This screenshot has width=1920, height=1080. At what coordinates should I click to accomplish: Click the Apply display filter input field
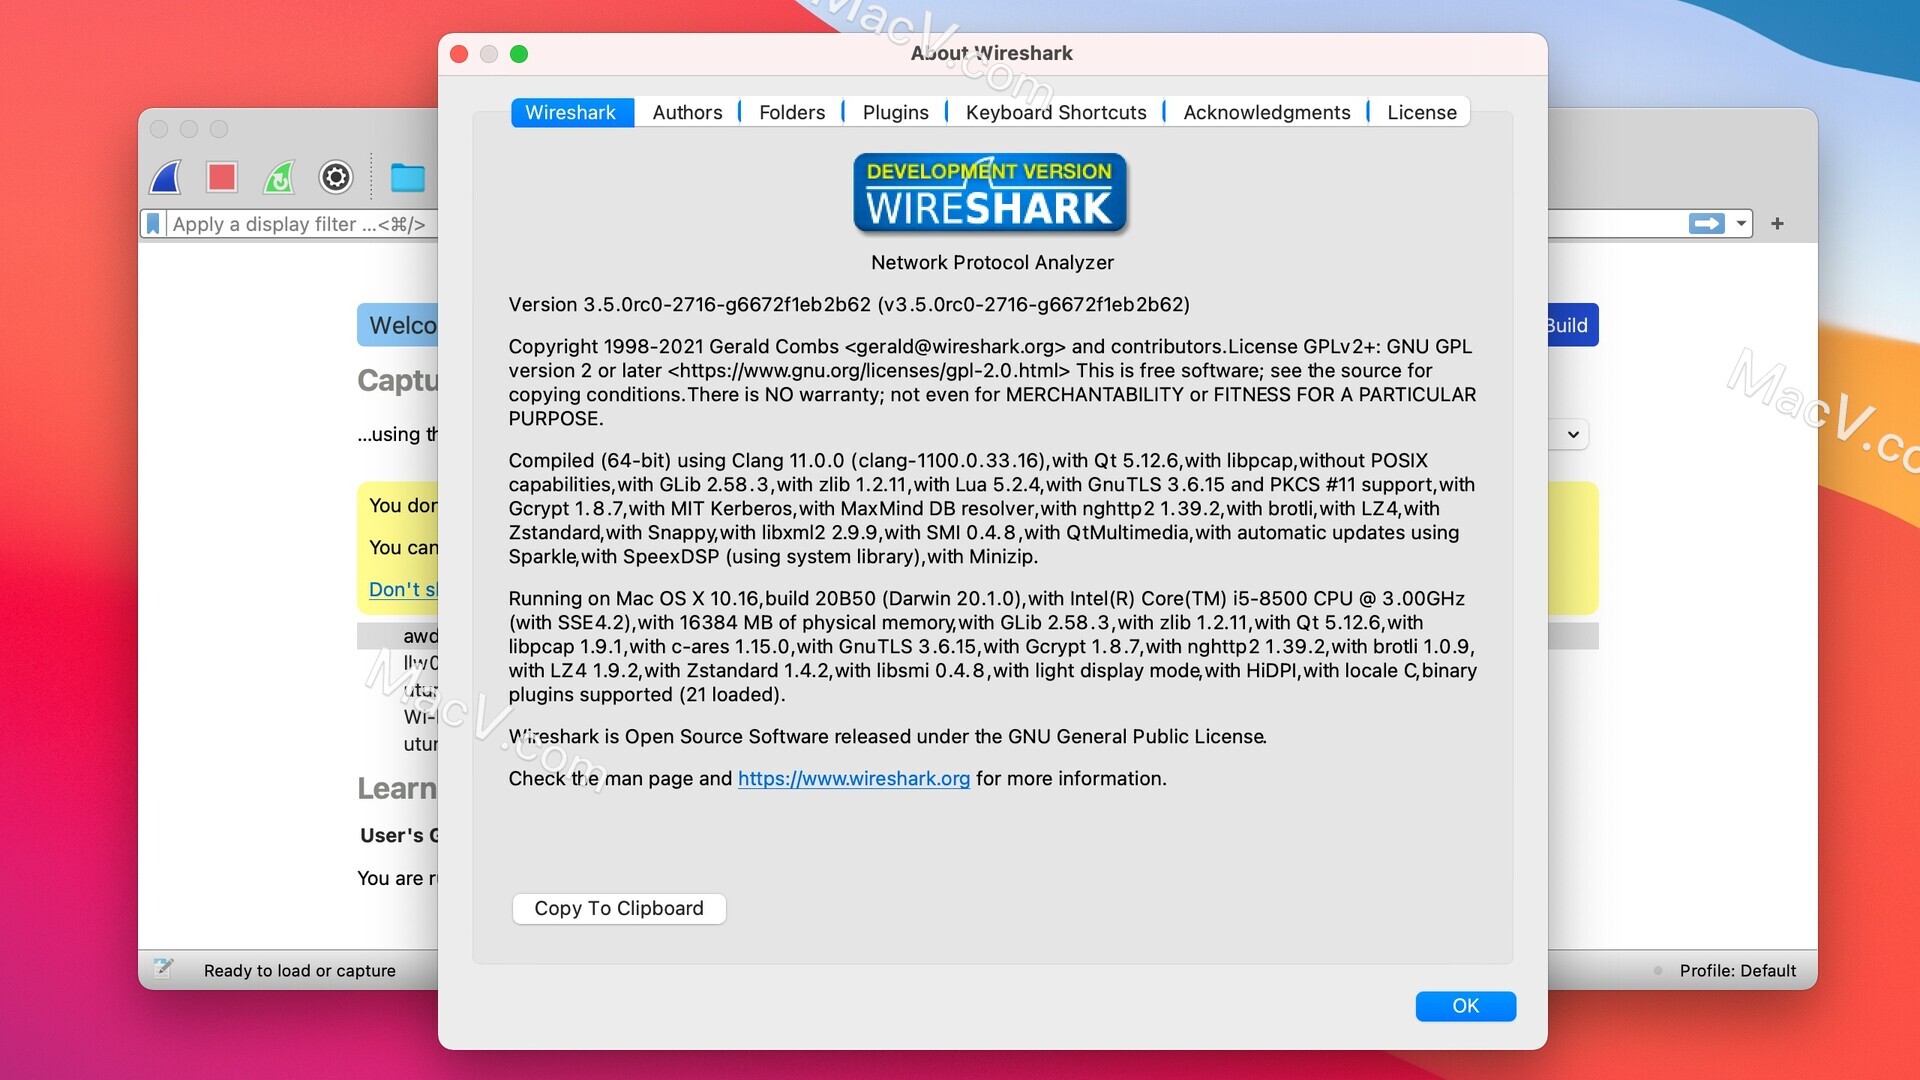[302, 223]
